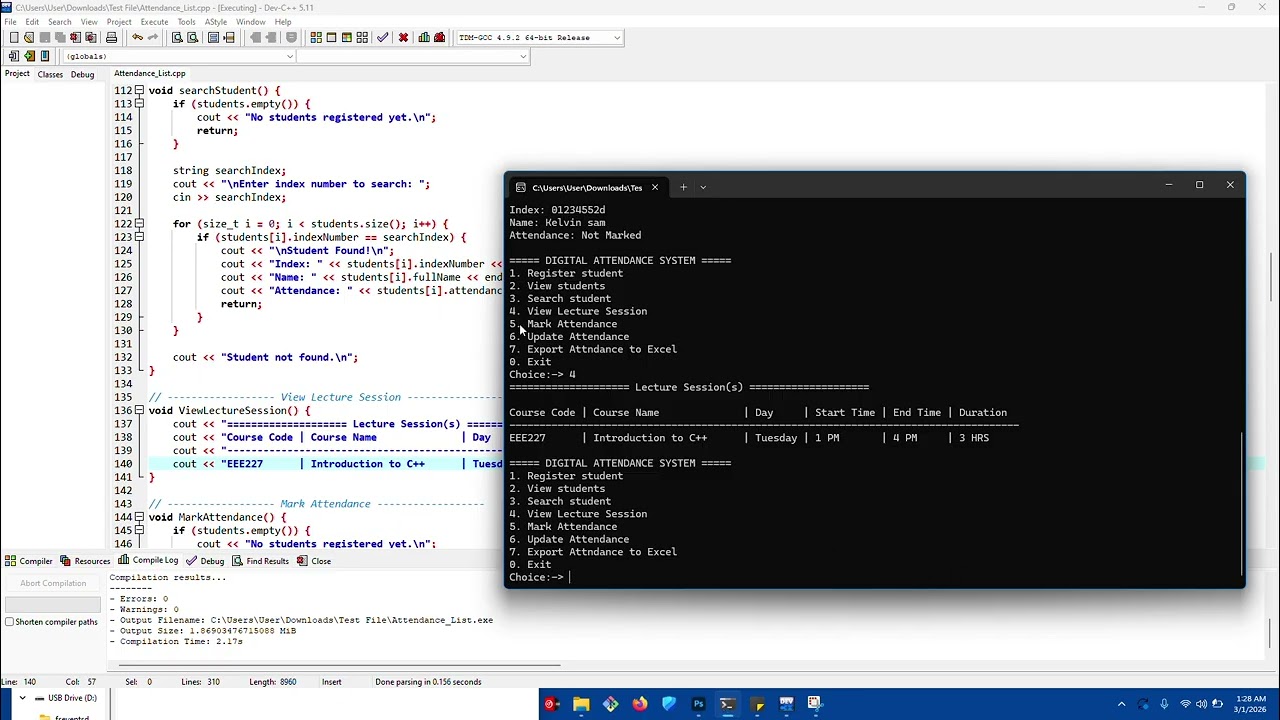Open the (globals) scope dropdown

pos(290,56)
